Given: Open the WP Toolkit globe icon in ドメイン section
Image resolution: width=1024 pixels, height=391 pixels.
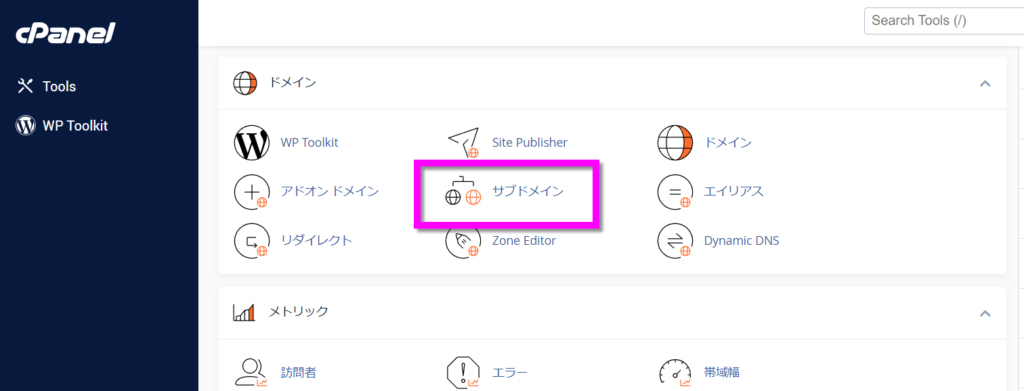Looking at the screenshot, I should click(x=251, y=142).
